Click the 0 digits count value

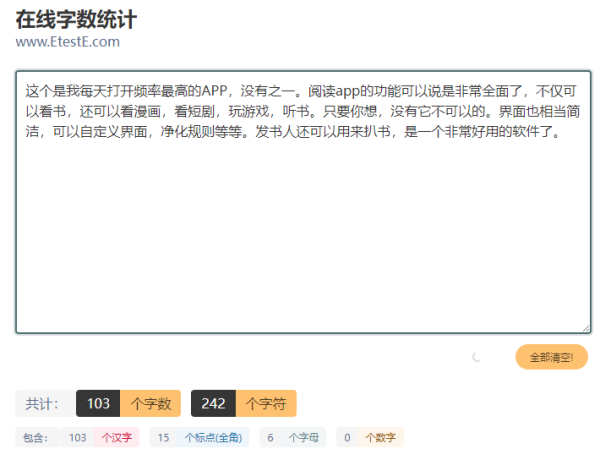click(347, 437)
